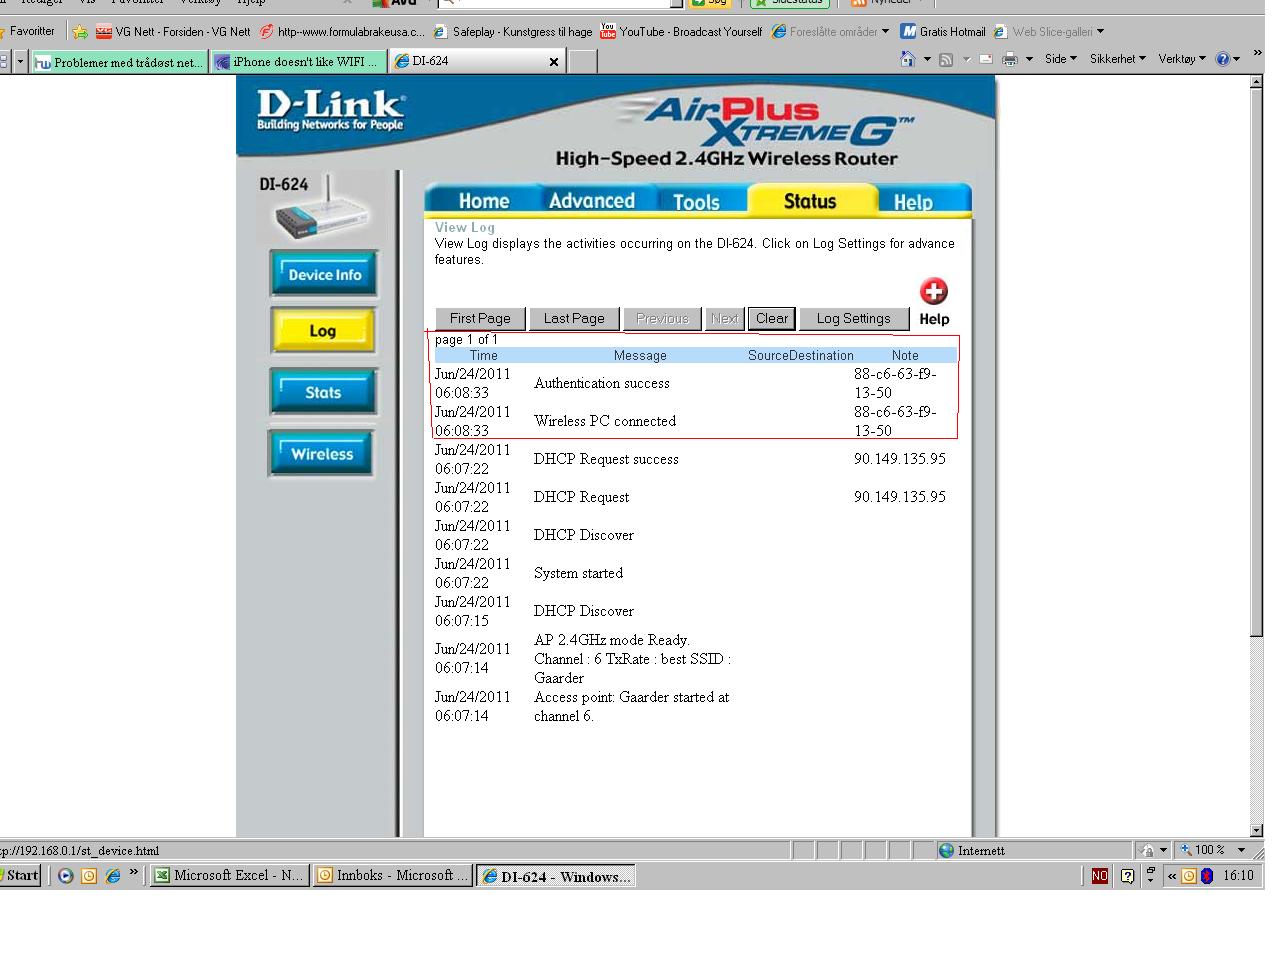Expand hidden system tray icons chevron
Image resolution: width=1280 pixels, height=960 pixels.
[1172, 876]
